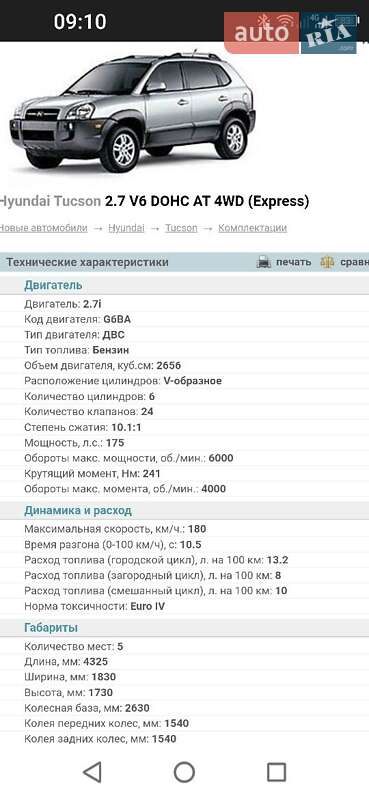Tap the Android home circle button
Image resolution: width=369 pixels, height=800 pixels.
click(184, 772)
